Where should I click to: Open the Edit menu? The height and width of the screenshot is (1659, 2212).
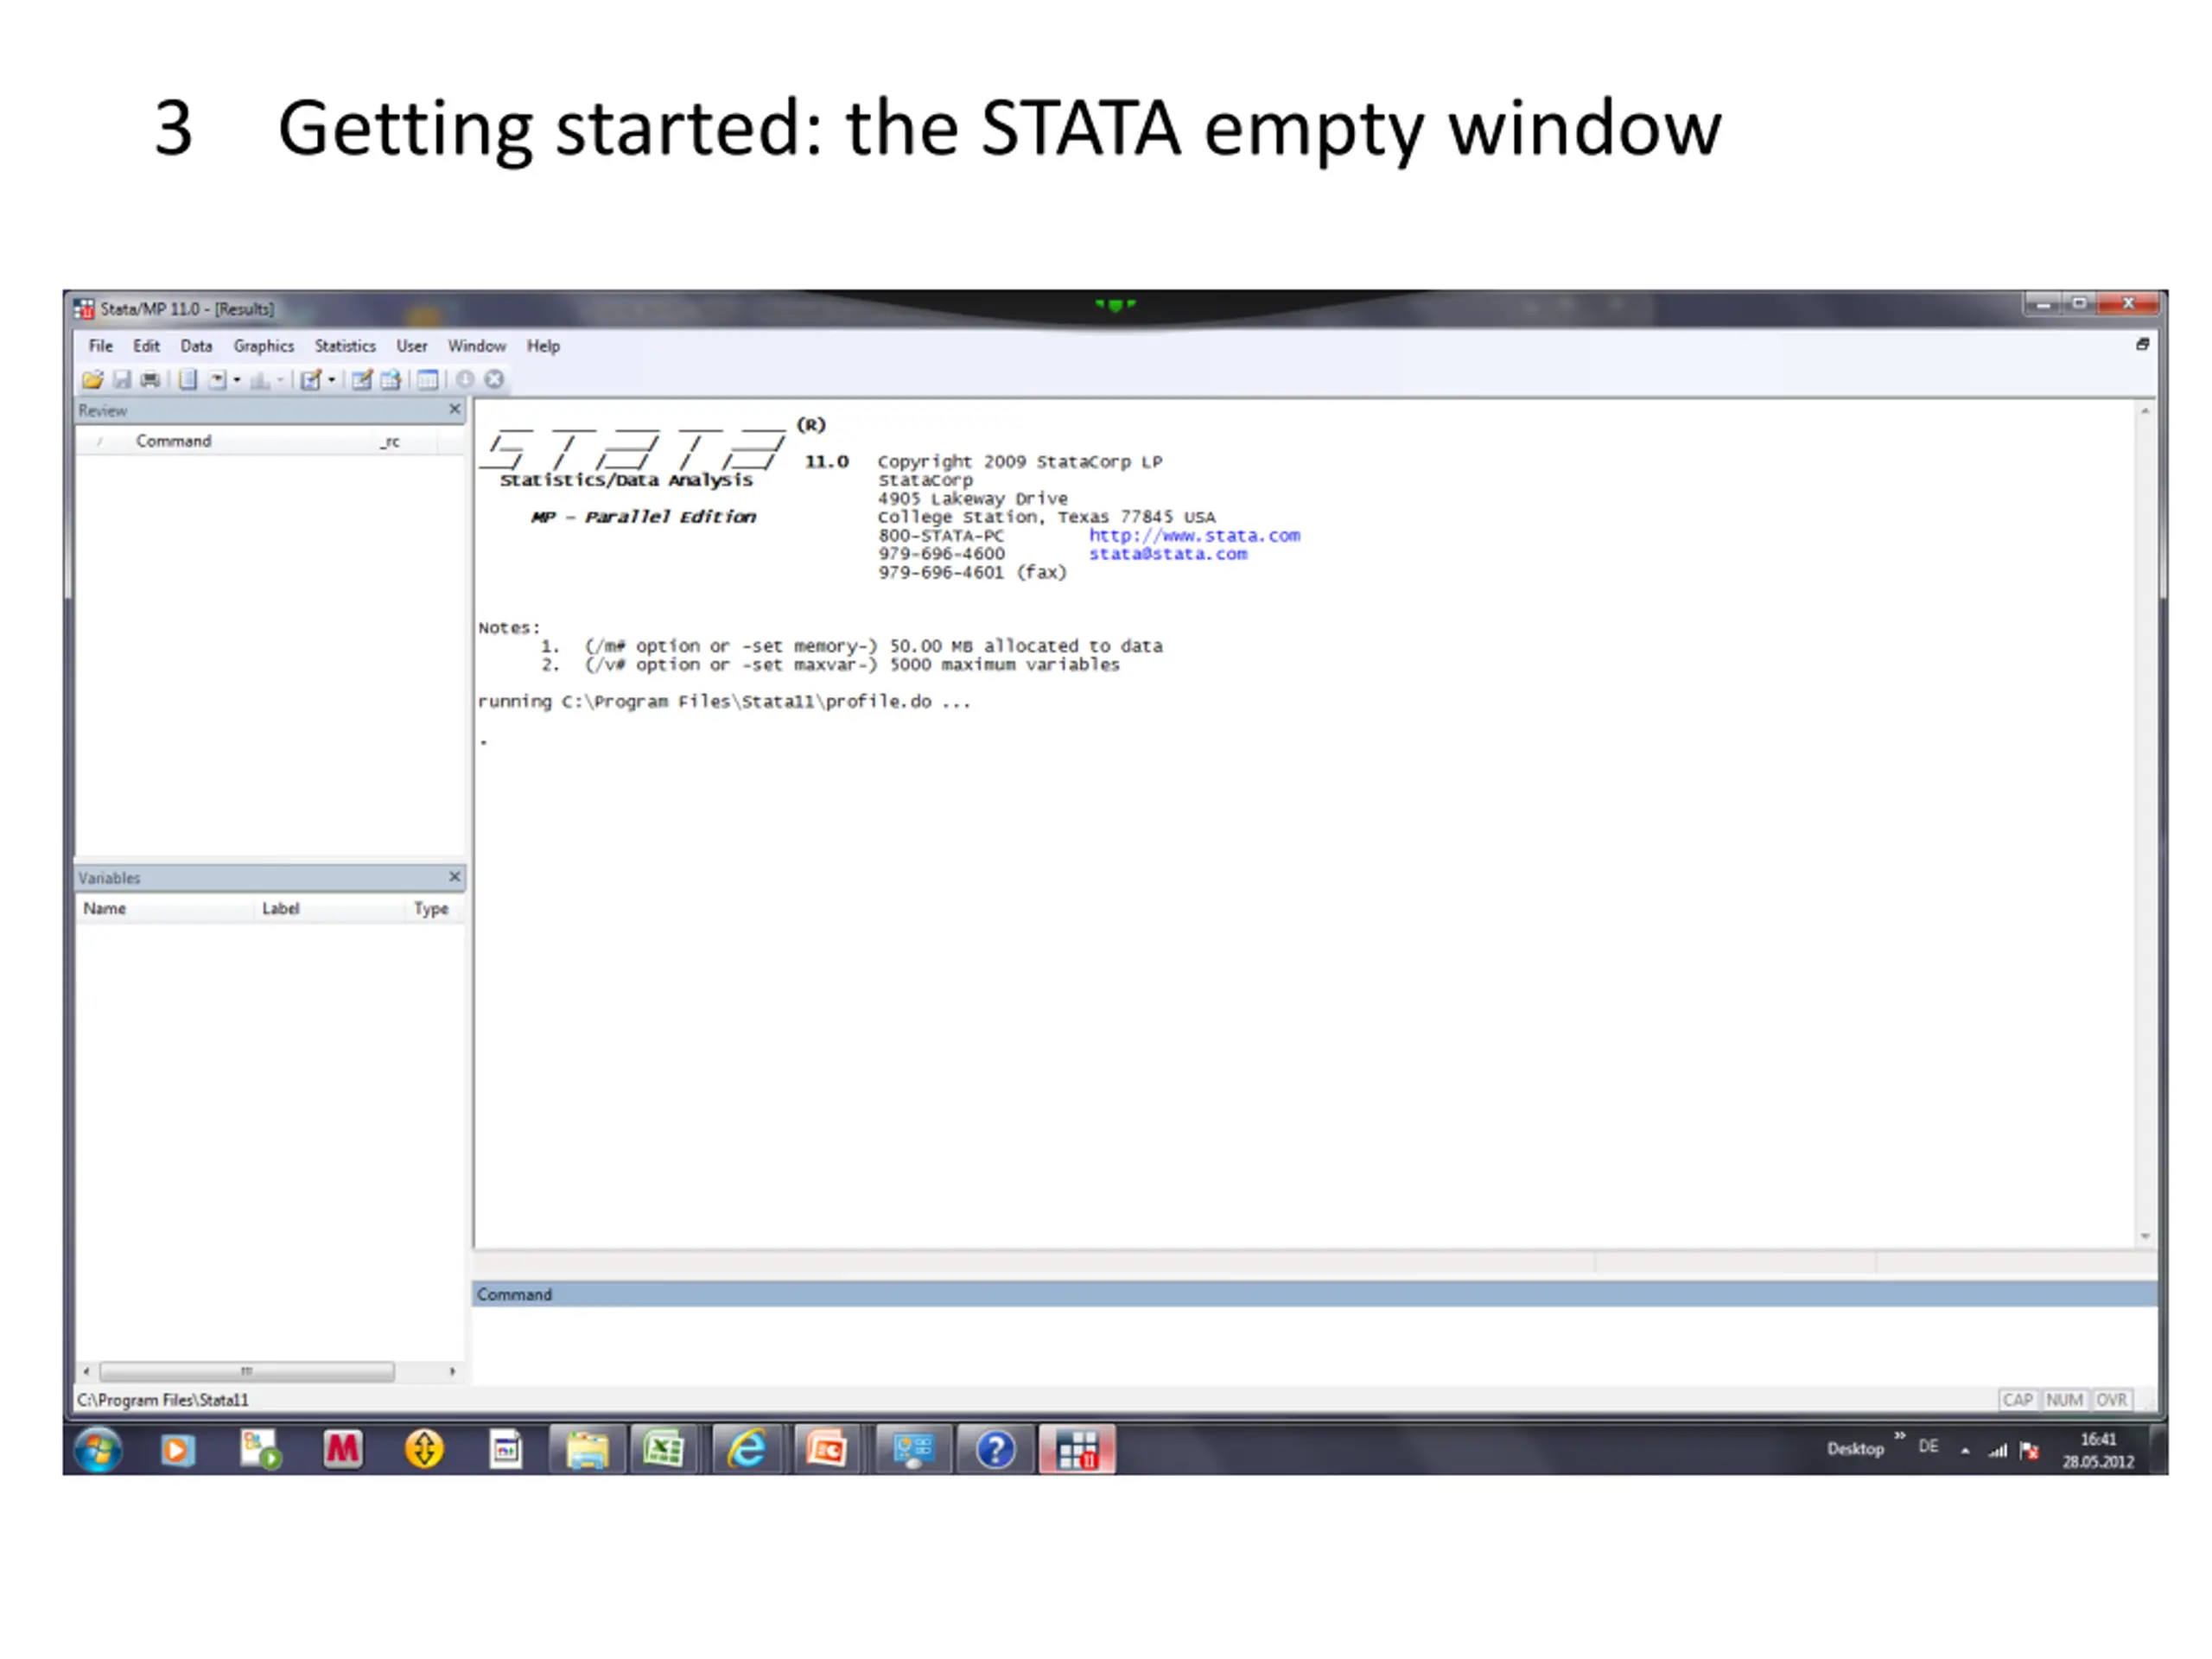point(147,346)
